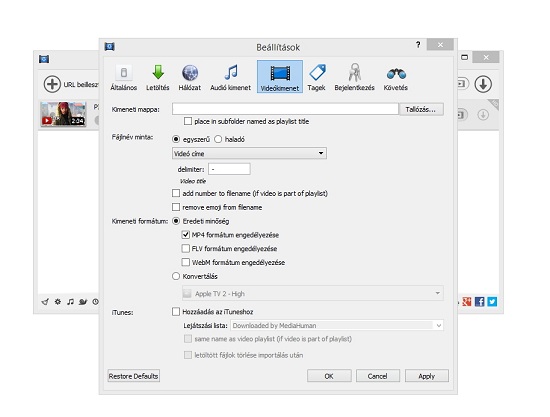Select the haladó filename pattern radio

point(218,139)
